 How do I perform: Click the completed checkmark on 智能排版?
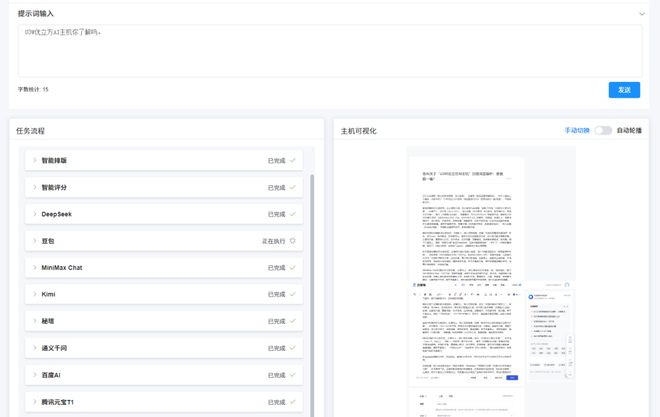click(x=293, y=160)
